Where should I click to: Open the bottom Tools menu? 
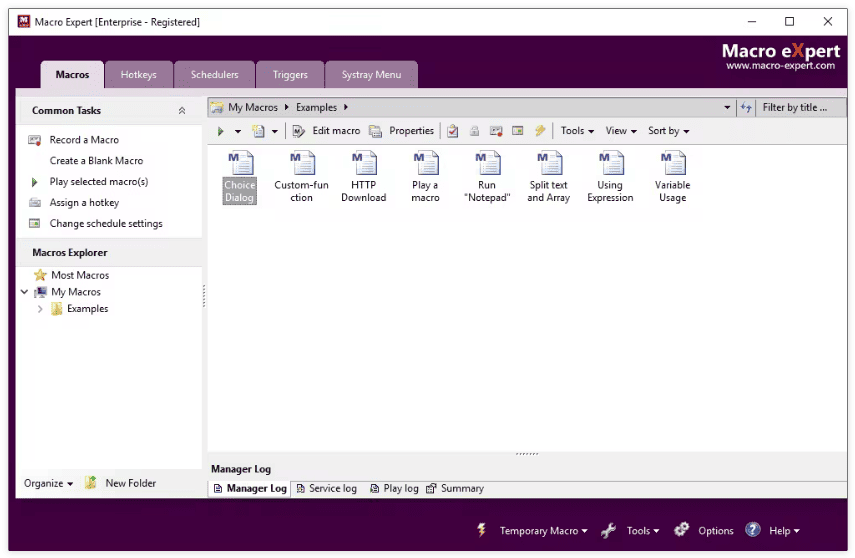pyautogui.click(x=643, y=531)
